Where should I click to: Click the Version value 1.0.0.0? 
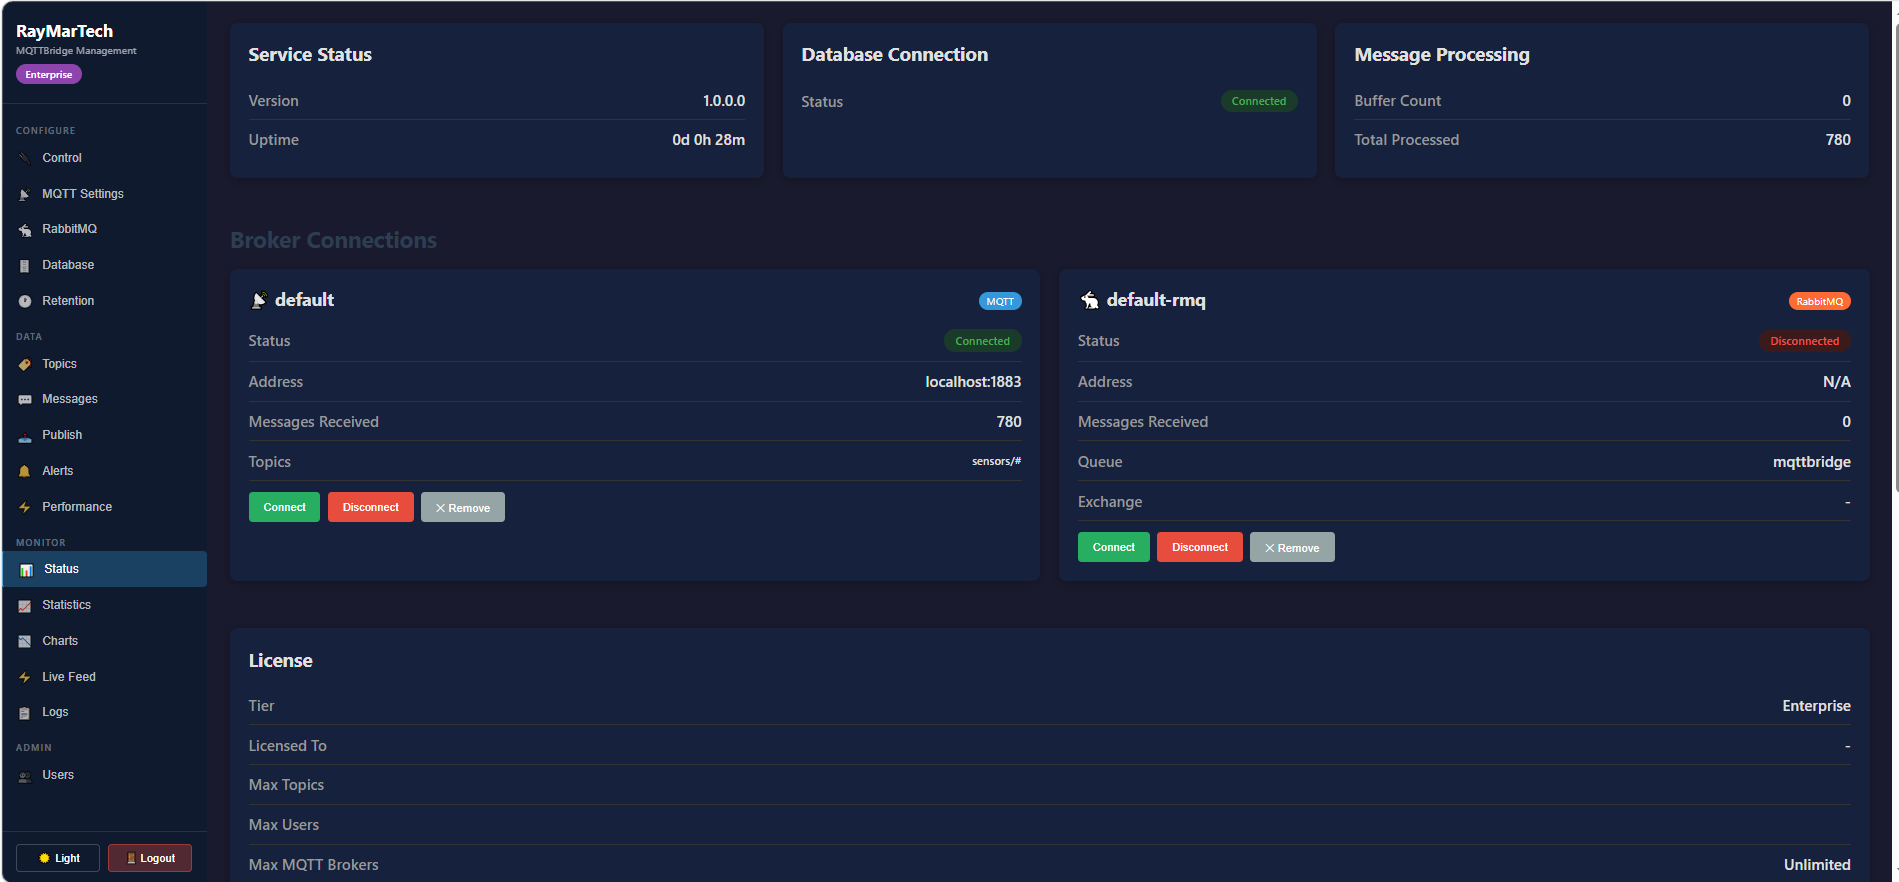[724, 101]
